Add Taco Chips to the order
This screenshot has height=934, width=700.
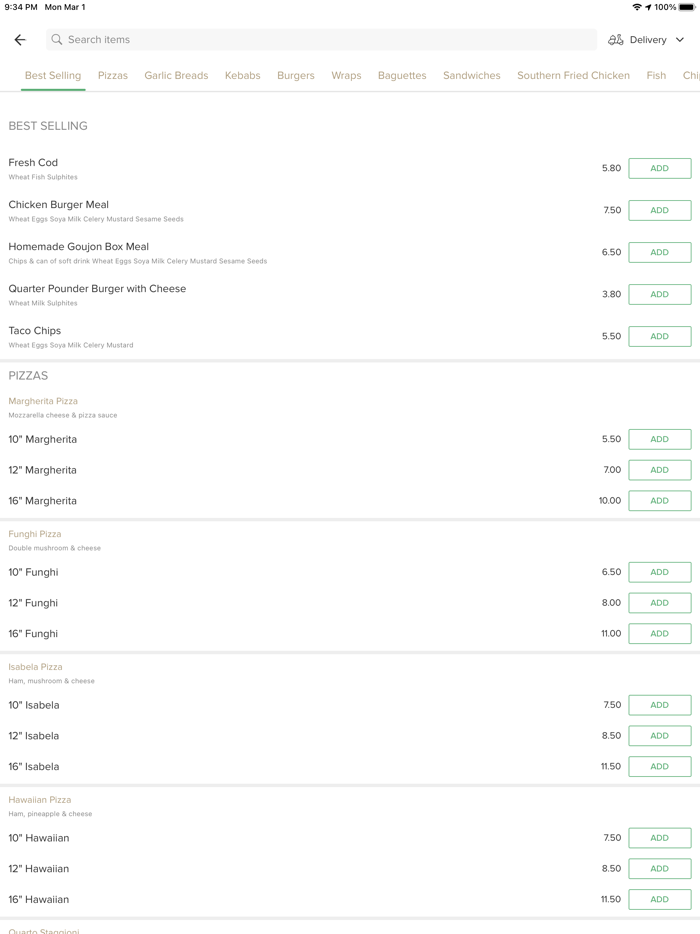[659, 337]
